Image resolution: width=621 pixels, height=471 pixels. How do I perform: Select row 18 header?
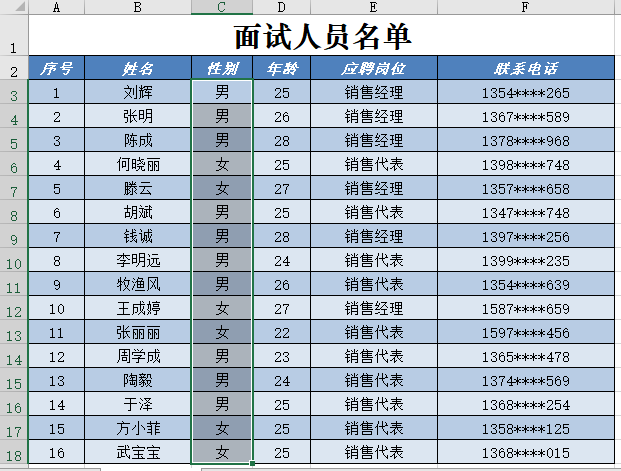pos(13,454)
